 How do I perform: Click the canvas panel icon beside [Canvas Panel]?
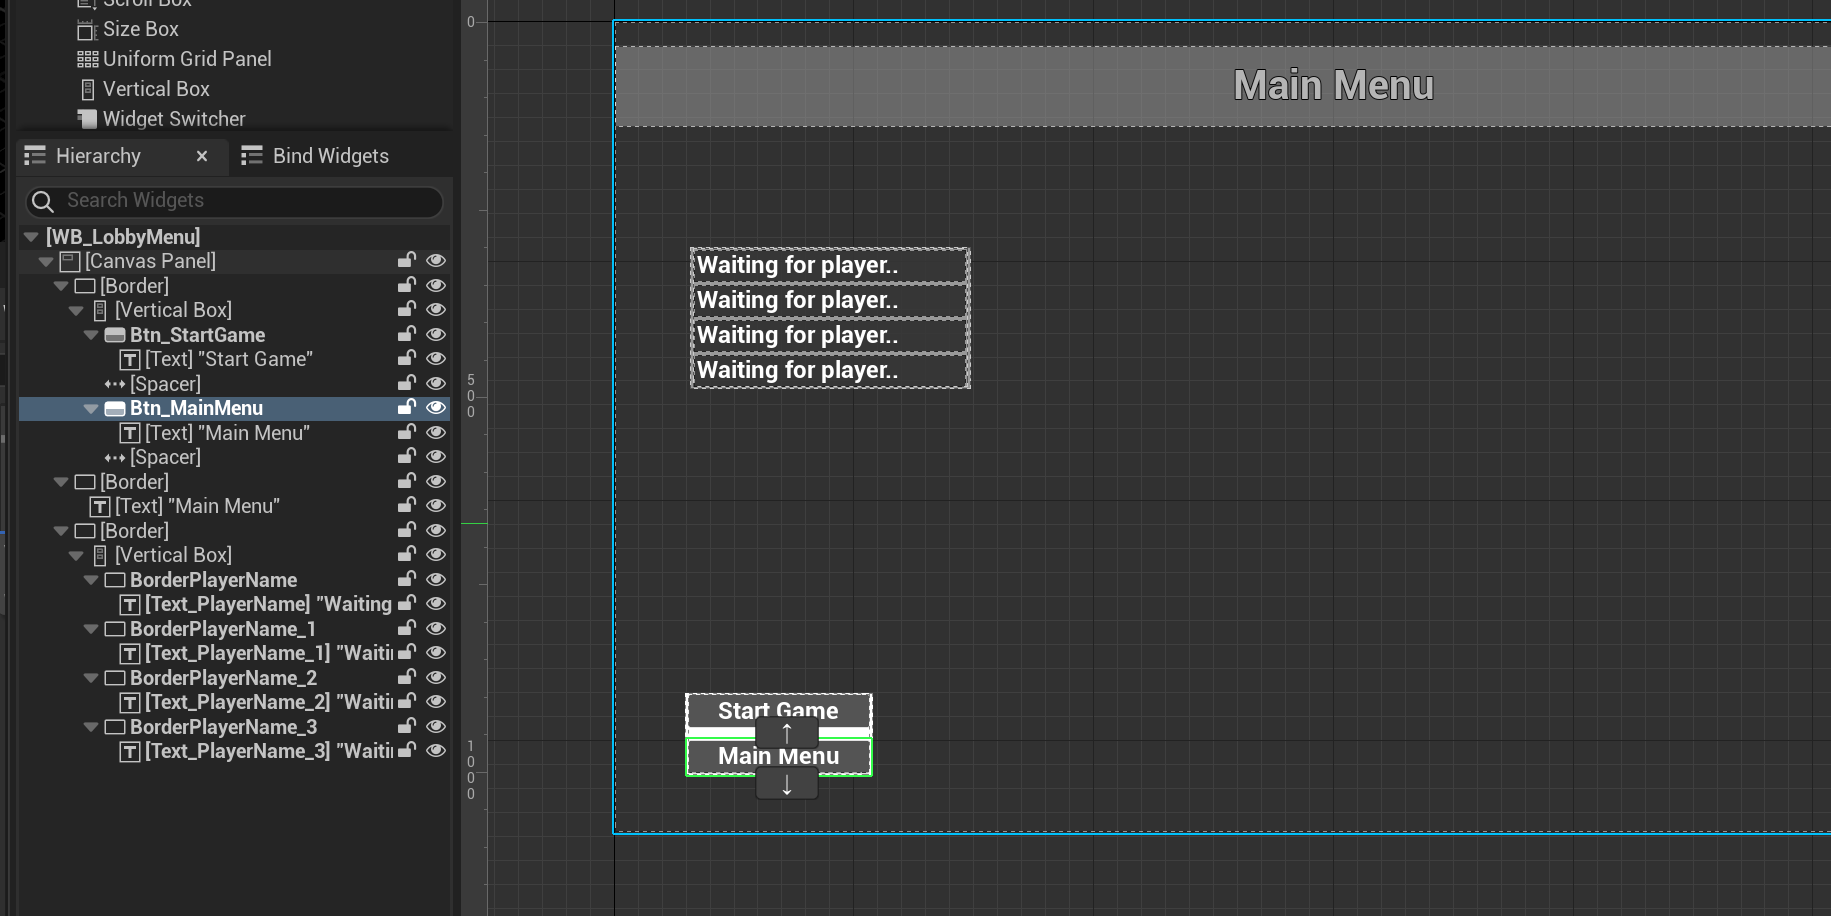tap(70, 262)
